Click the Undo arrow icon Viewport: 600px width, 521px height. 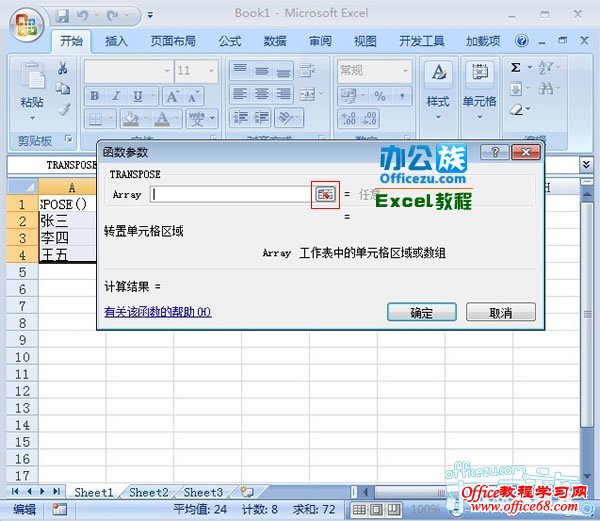coord(82,16)
